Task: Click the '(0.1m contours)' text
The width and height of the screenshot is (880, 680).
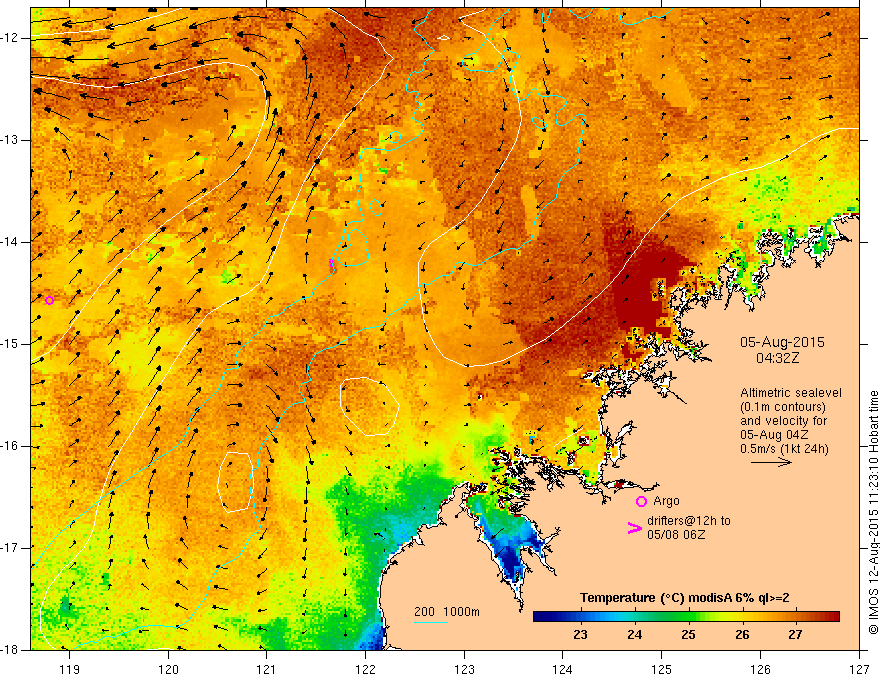Action: tap(783, 407)
